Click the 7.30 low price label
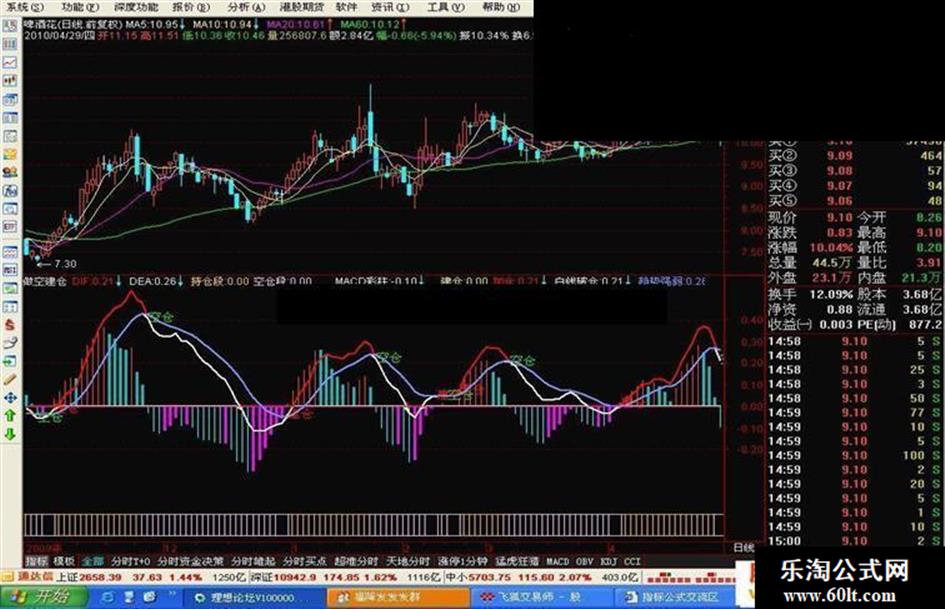Viewport: 945px width, 609px height. [65, 264]
